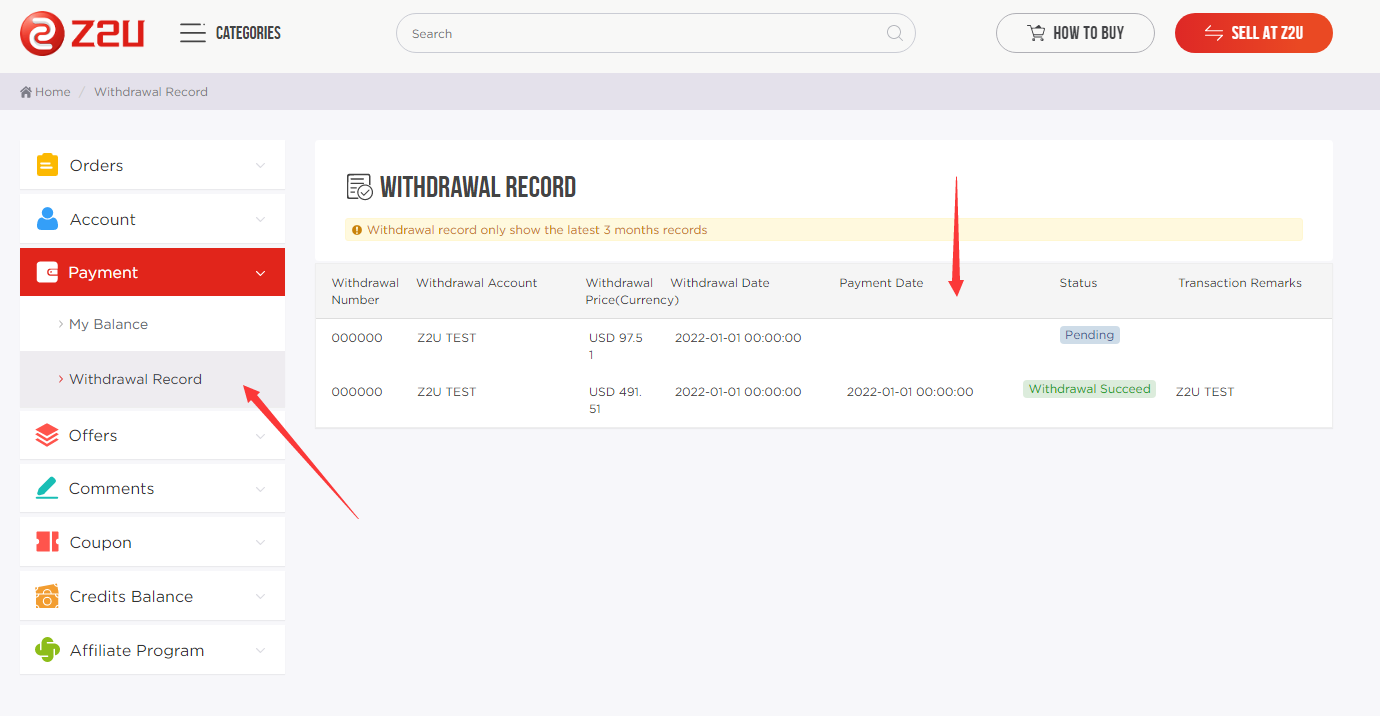Click the Withdrawal Number column header
The image size is (1380, 716).
365,291
